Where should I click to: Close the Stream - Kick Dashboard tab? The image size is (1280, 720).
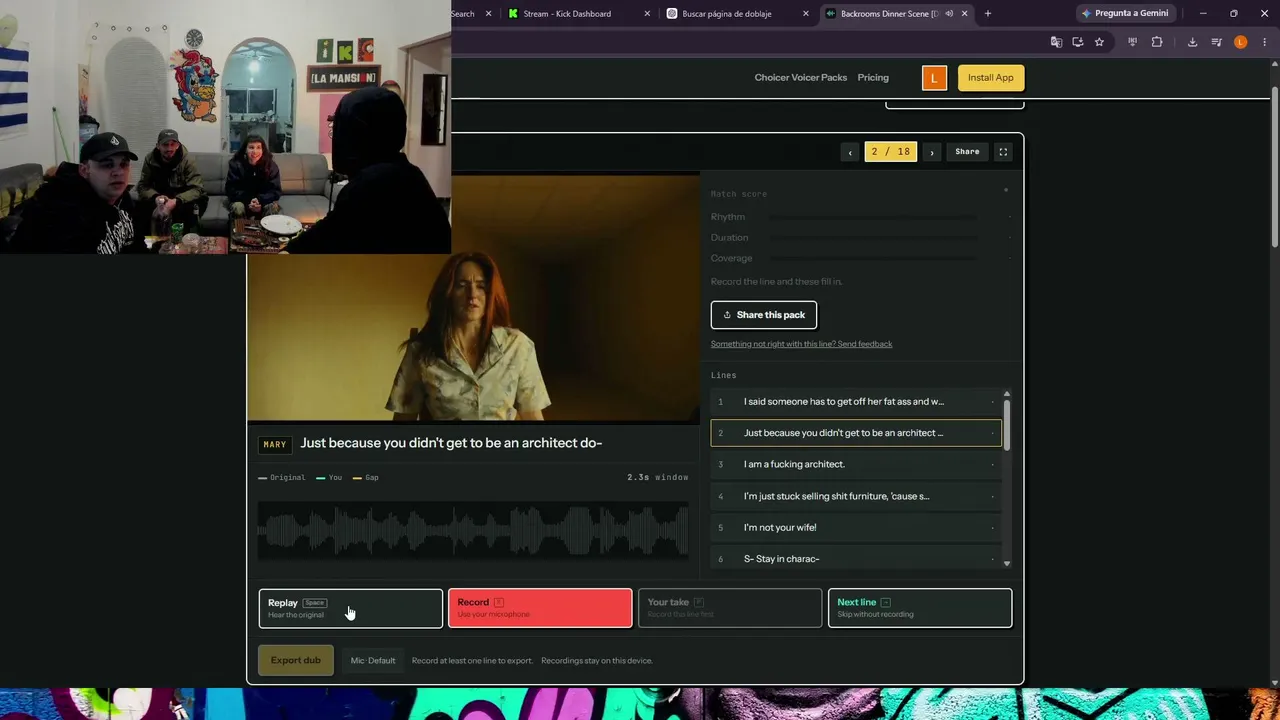point(647,14)
